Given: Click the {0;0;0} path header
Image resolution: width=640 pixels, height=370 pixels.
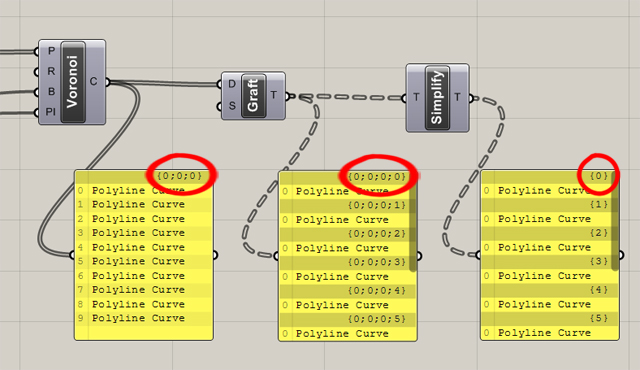Looking at the screenshot, I should coord(180,176).
